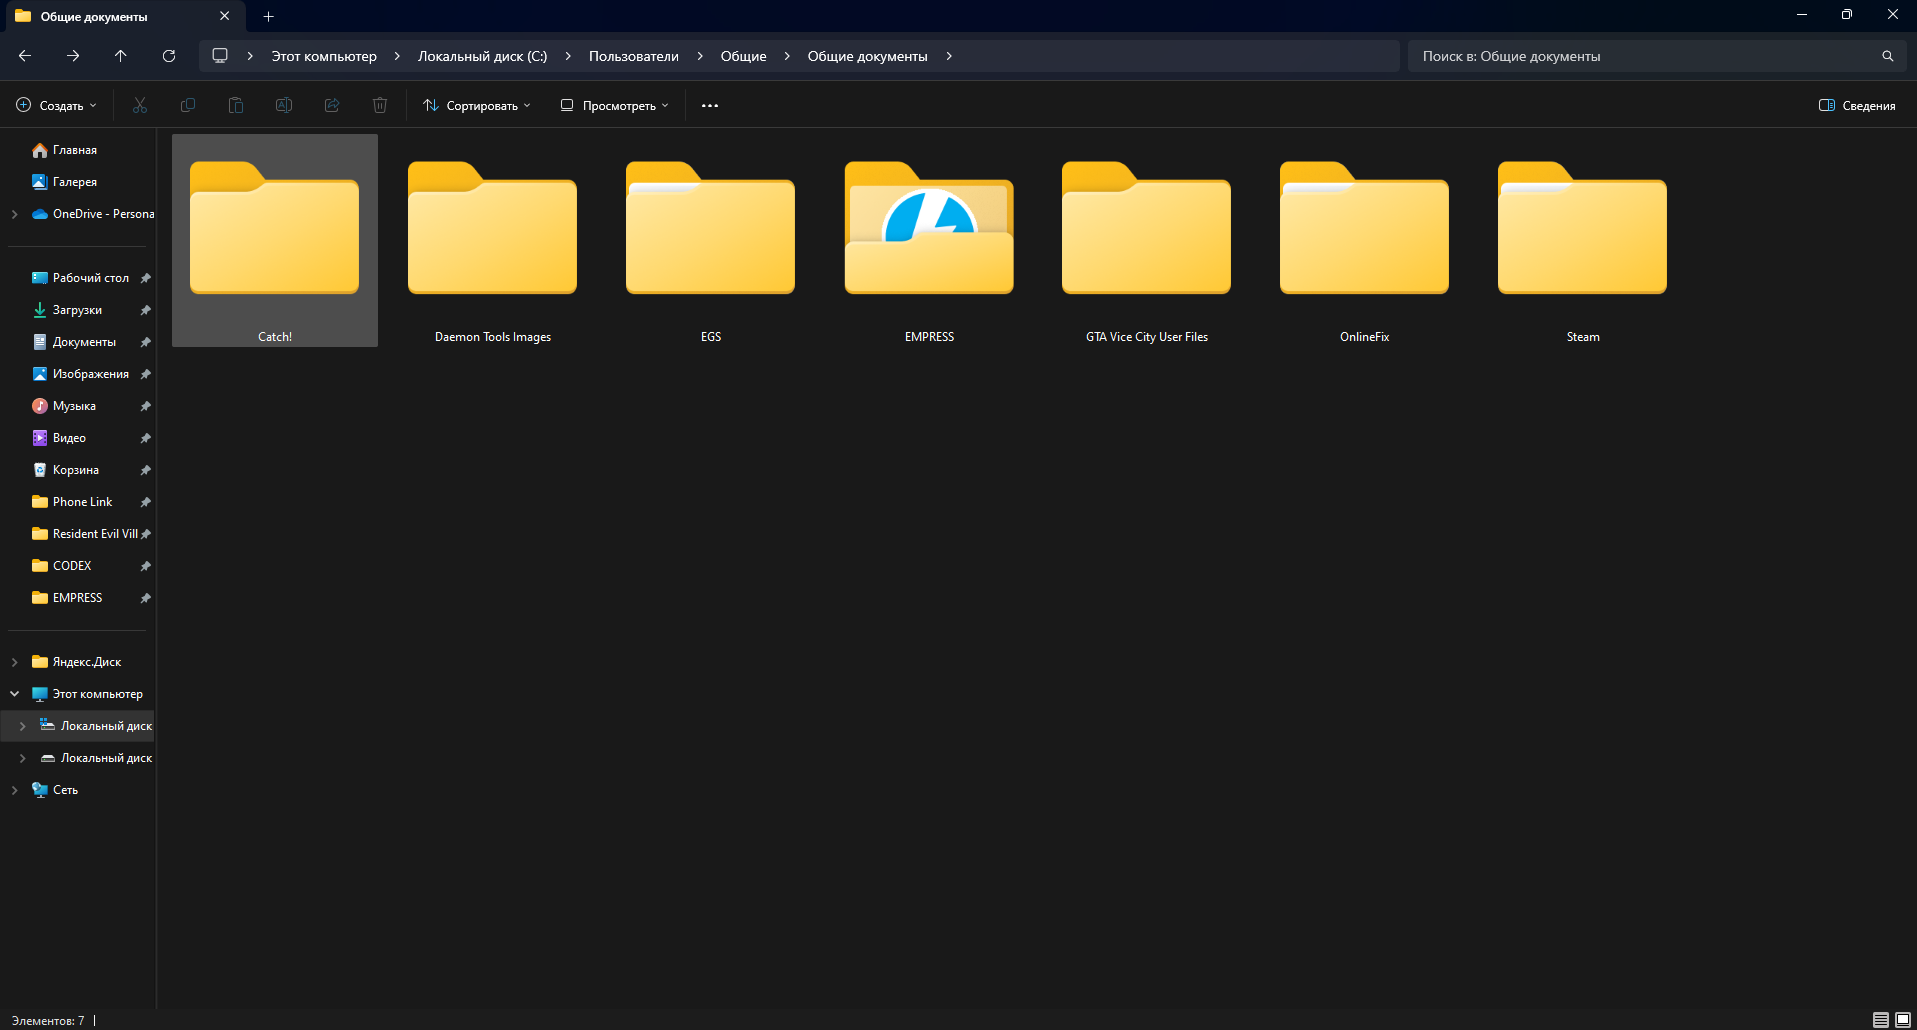Open the three-dot more options menu

pos(710,105)
